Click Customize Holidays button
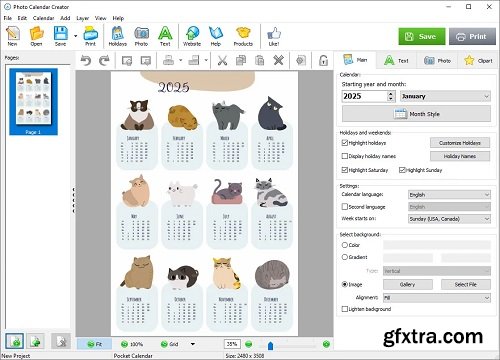The width and height of the screenshot is (500, 360). (x=460, y=143)
